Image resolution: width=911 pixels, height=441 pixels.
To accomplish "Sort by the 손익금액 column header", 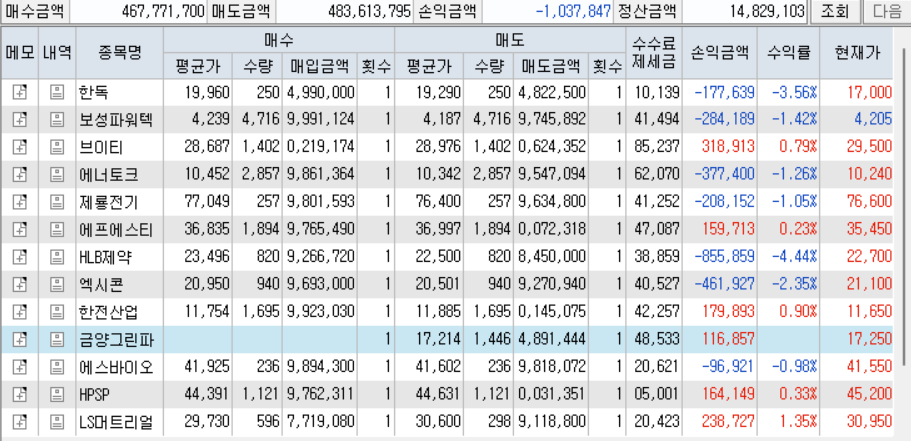I will [720, 53].
